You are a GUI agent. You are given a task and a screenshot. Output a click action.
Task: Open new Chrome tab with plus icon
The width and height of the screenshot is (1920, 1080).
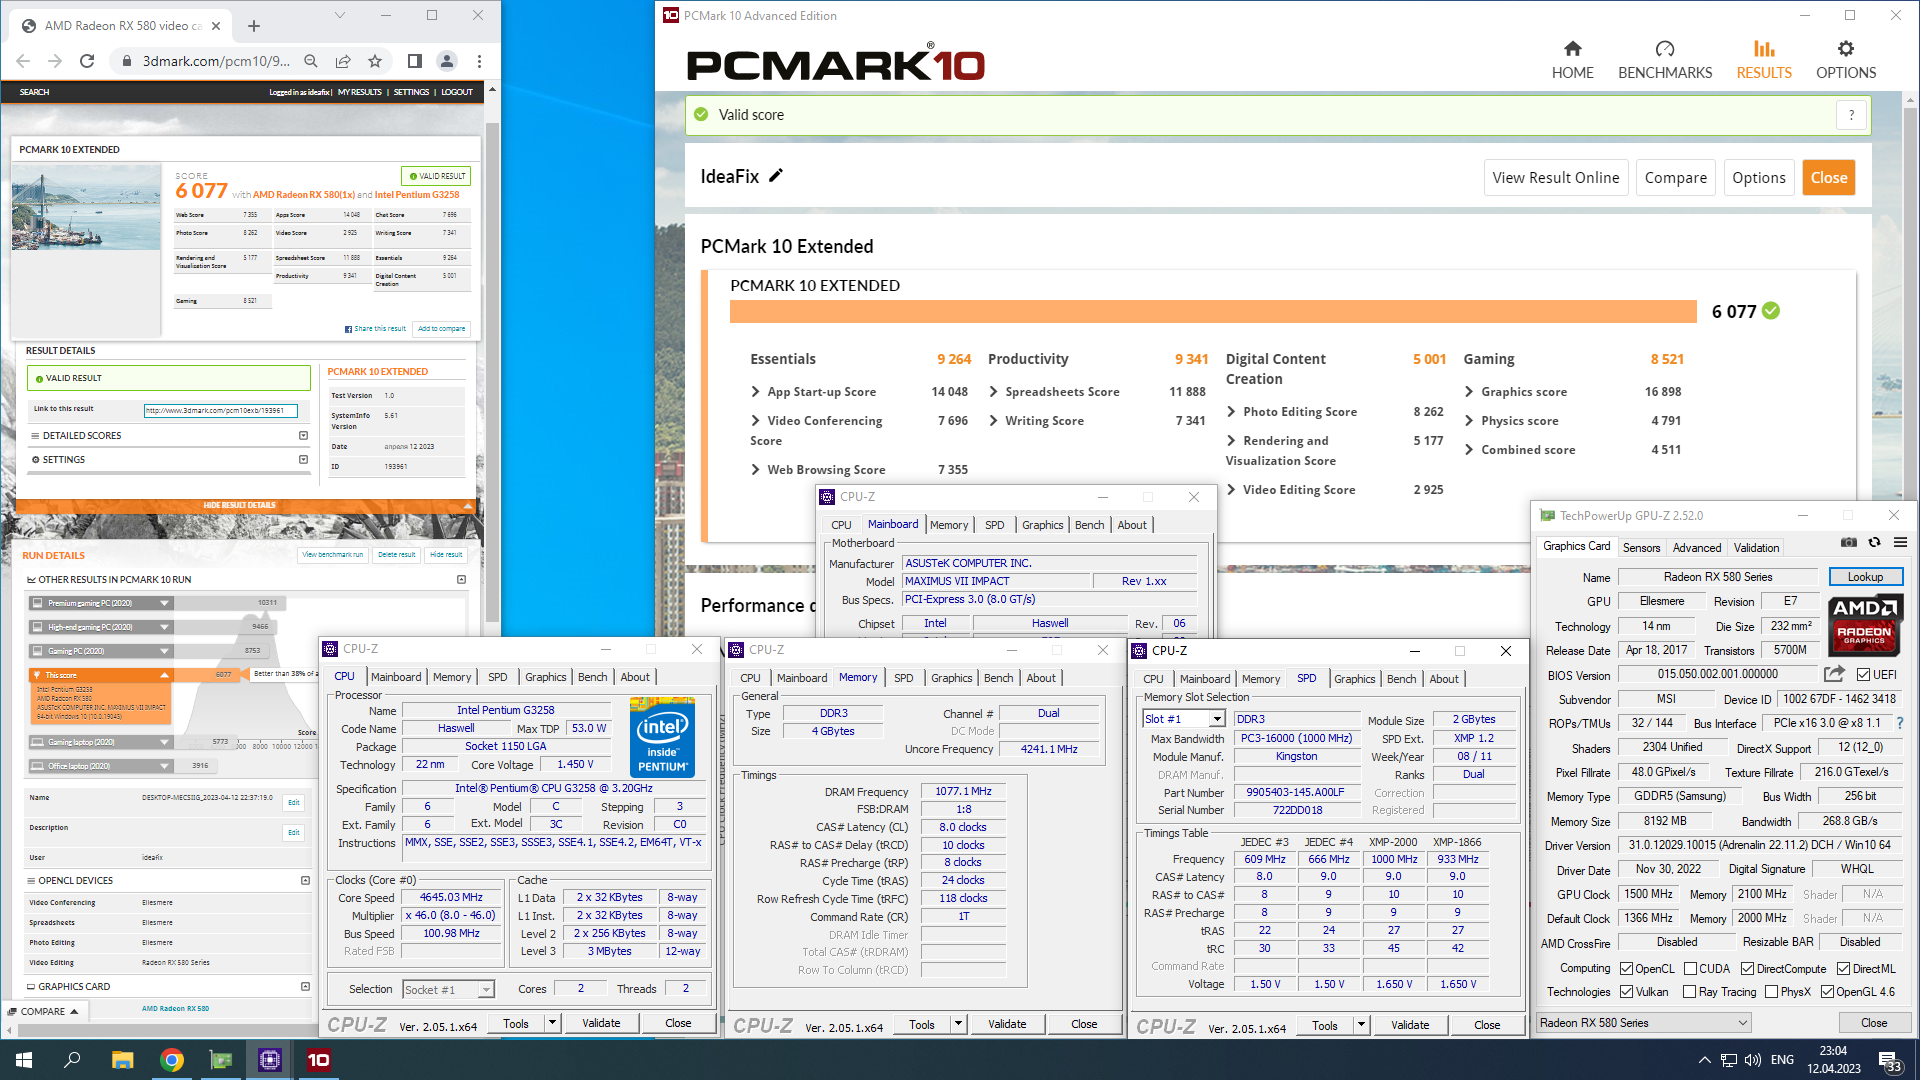(x=254, y=26)
